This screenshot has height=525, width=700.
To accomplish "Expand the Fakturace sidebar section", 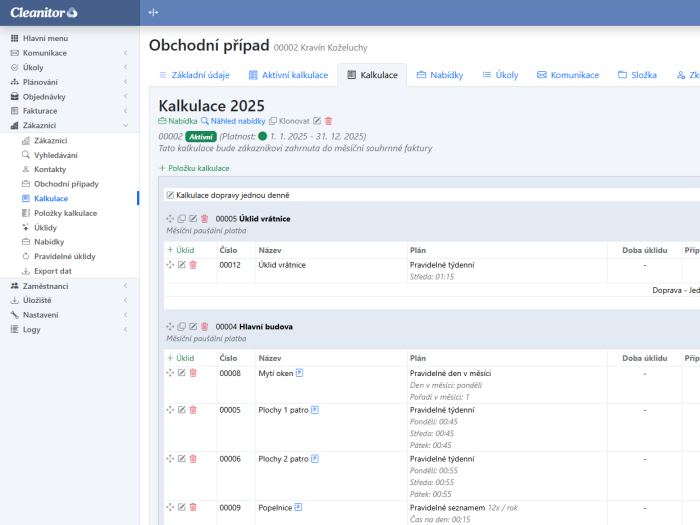I will tap(125, 111).
